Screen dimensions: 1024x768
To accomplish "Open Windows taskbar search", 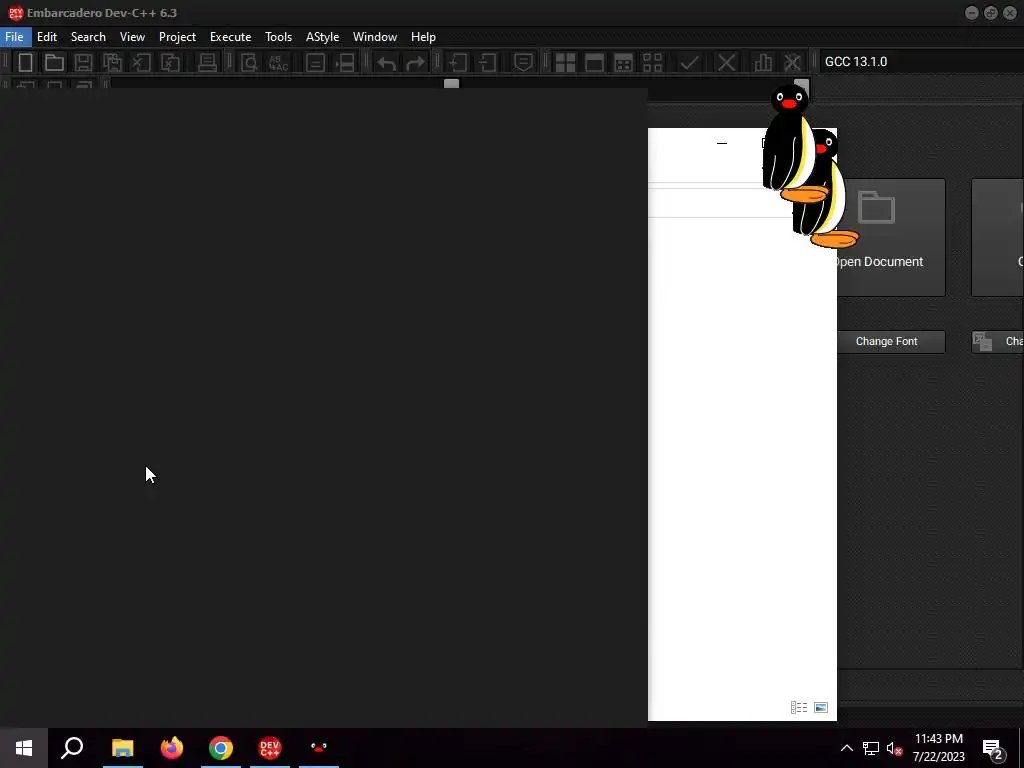I will [72, 748].
